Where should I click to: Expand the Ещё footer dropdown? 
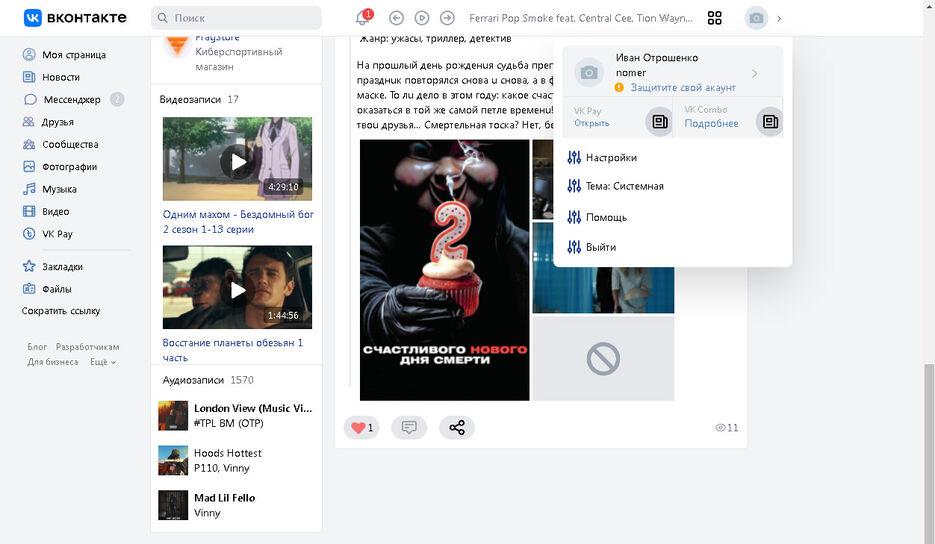tap(103, 361)
